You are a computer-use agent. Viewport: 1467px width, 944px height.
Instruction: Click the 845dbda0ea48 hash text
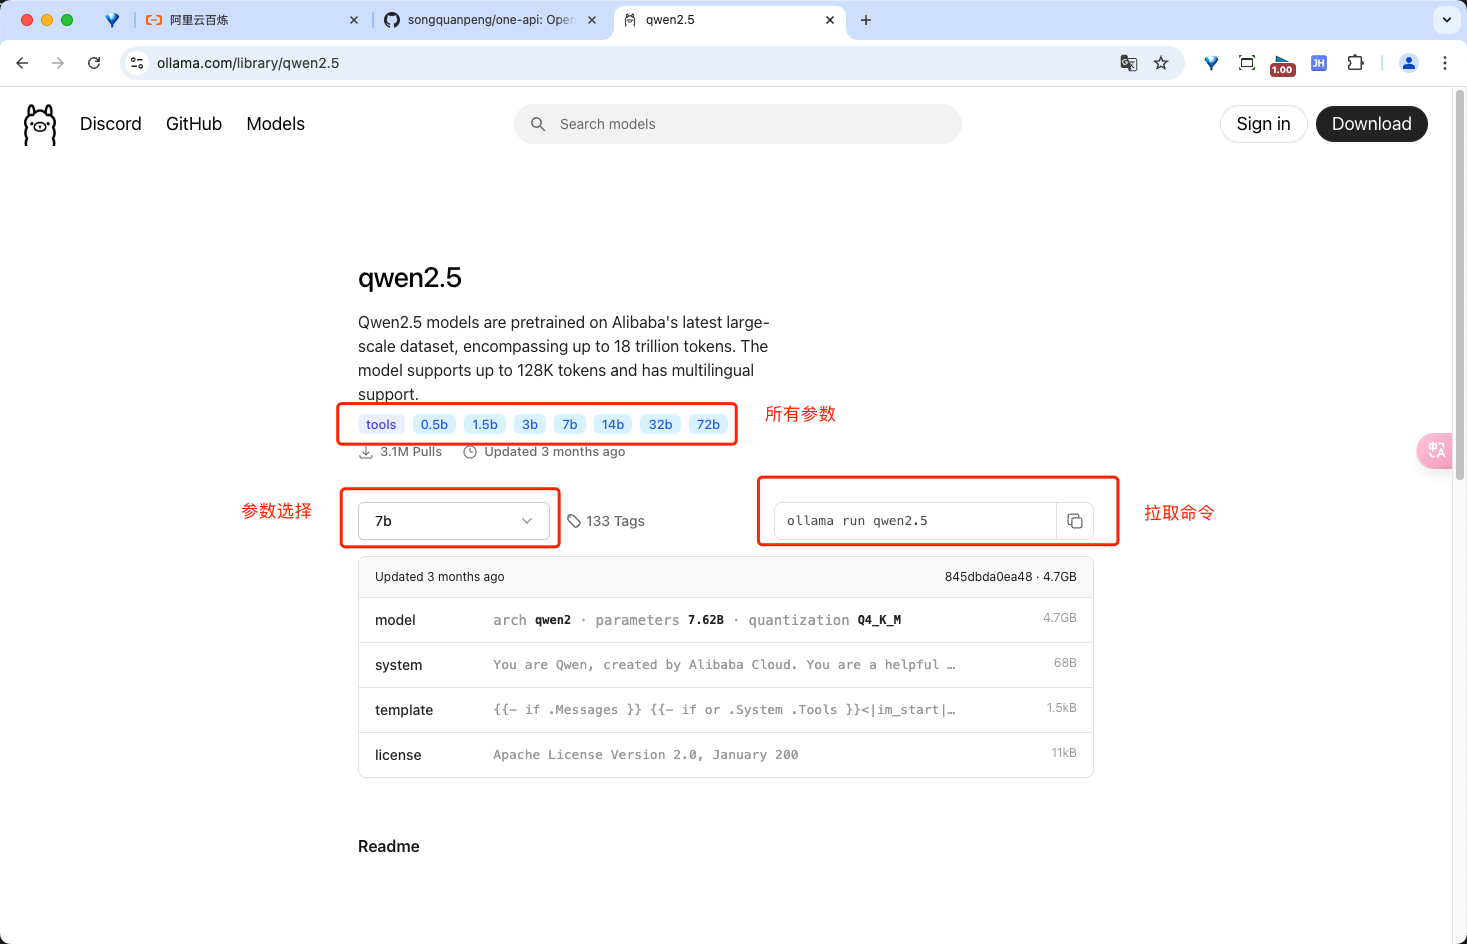tap(988, 577)
